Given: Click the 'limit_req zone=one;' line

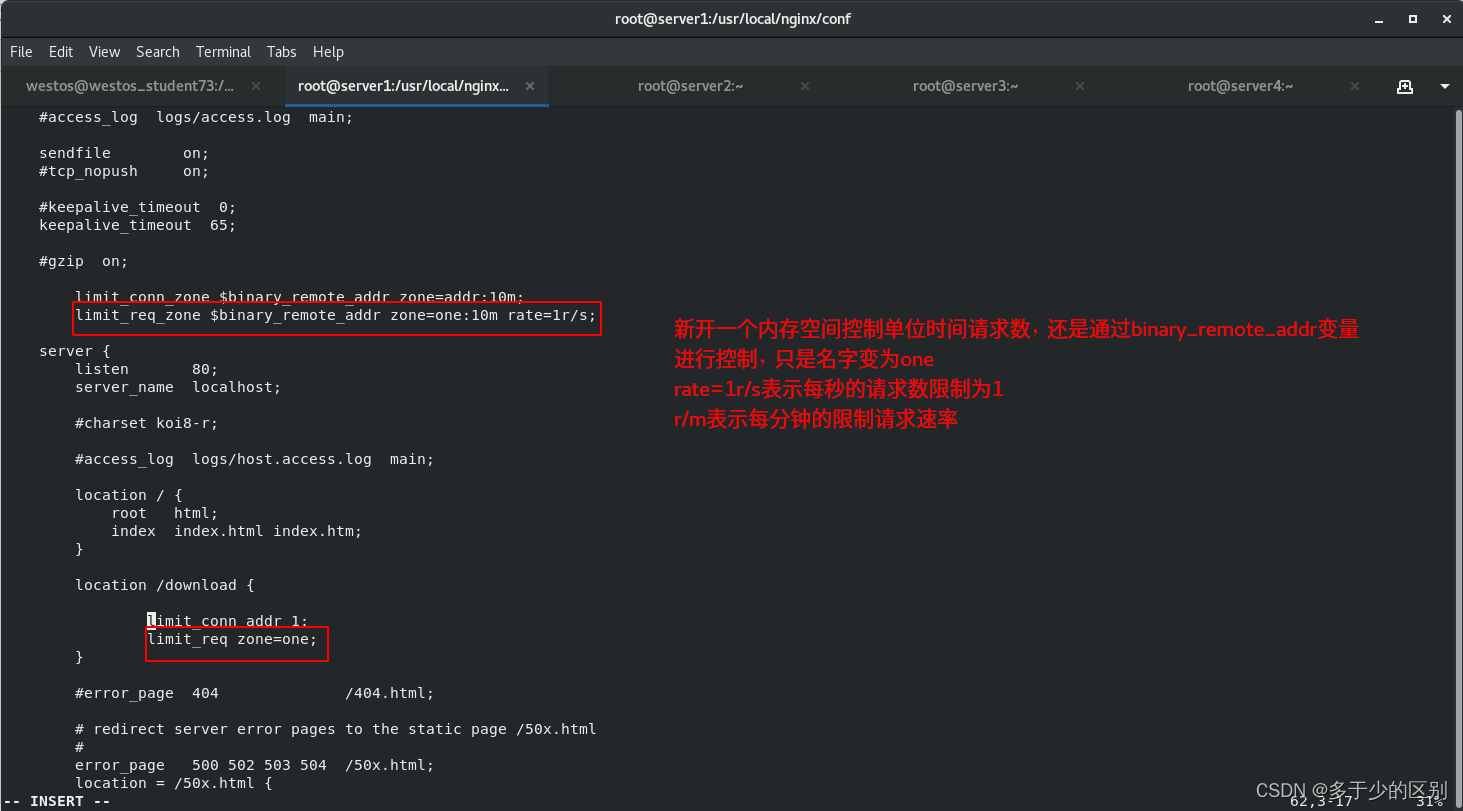Looking at the screenshot, I should click(x=232, y=639).
